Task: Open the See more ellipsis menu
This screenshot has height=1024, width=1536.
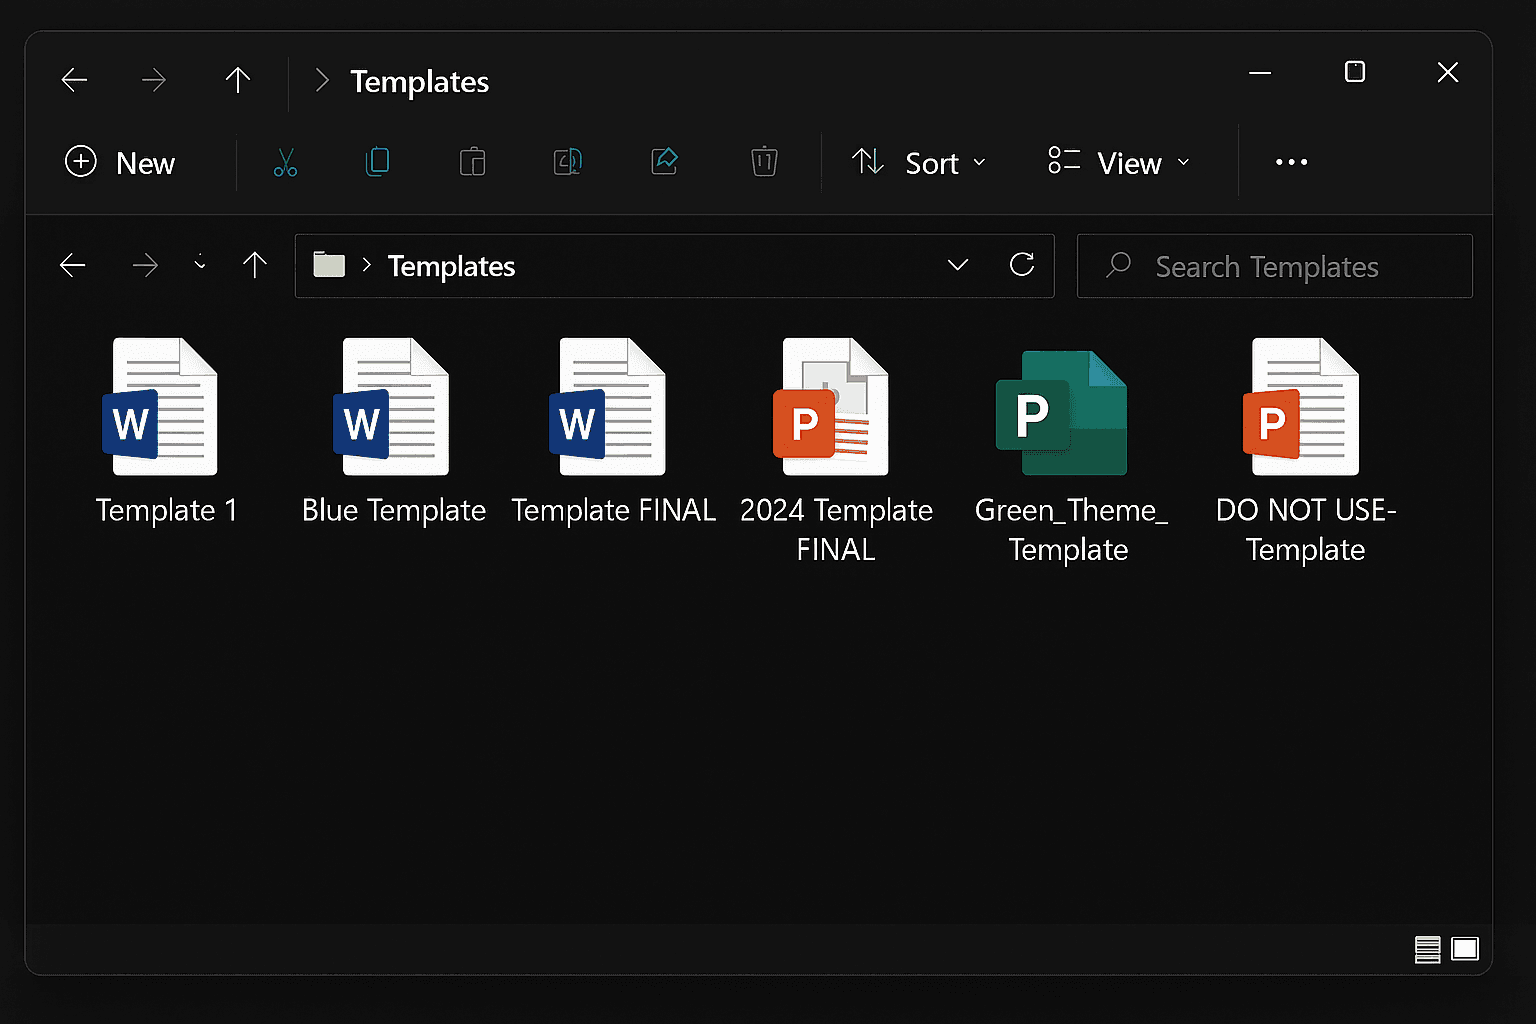Action: pos(1291,162)
